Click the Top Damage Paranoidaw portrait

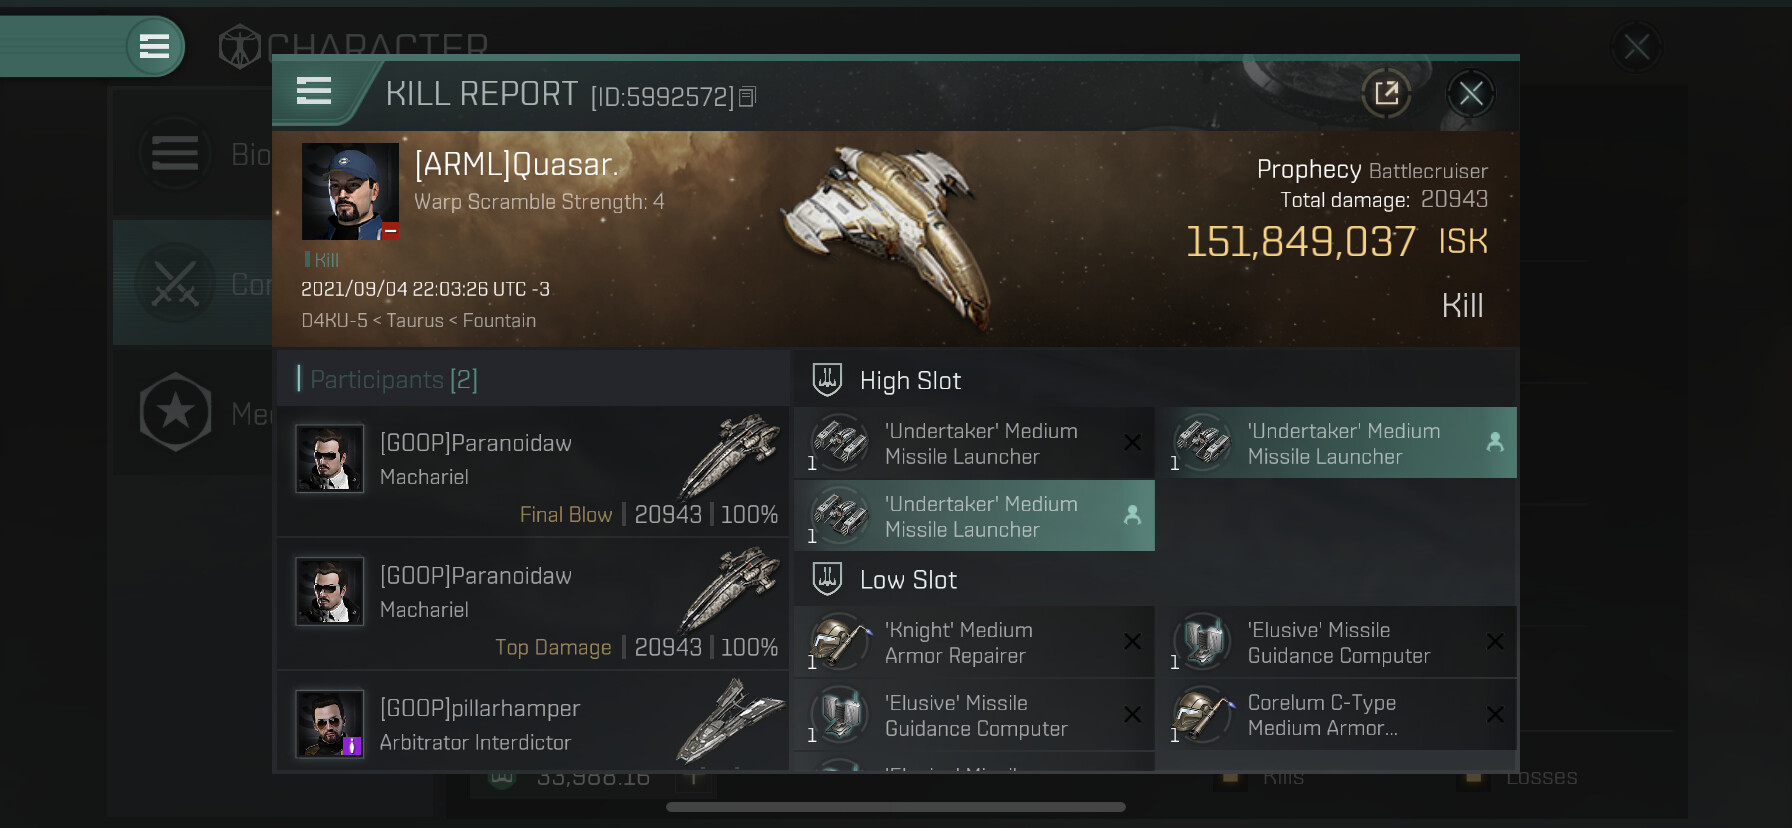[330, 592]
